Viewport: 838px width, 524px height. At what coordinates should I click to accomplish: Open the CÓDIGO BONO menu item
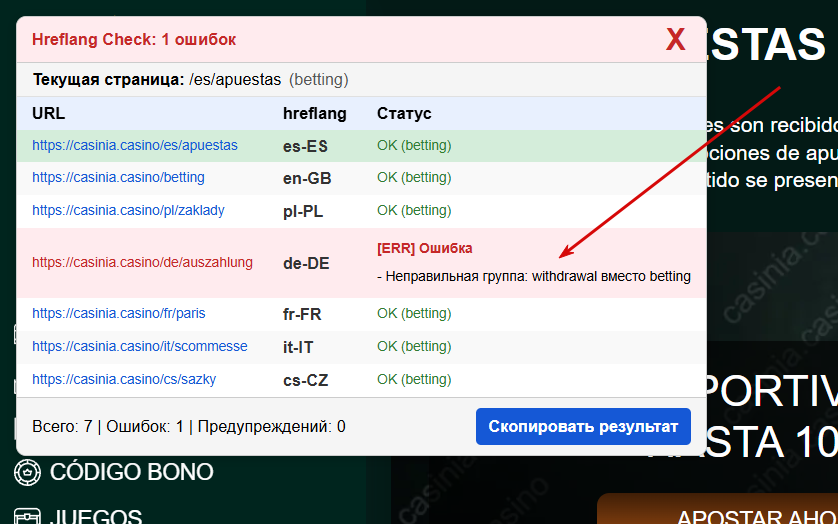pos(131,472)
